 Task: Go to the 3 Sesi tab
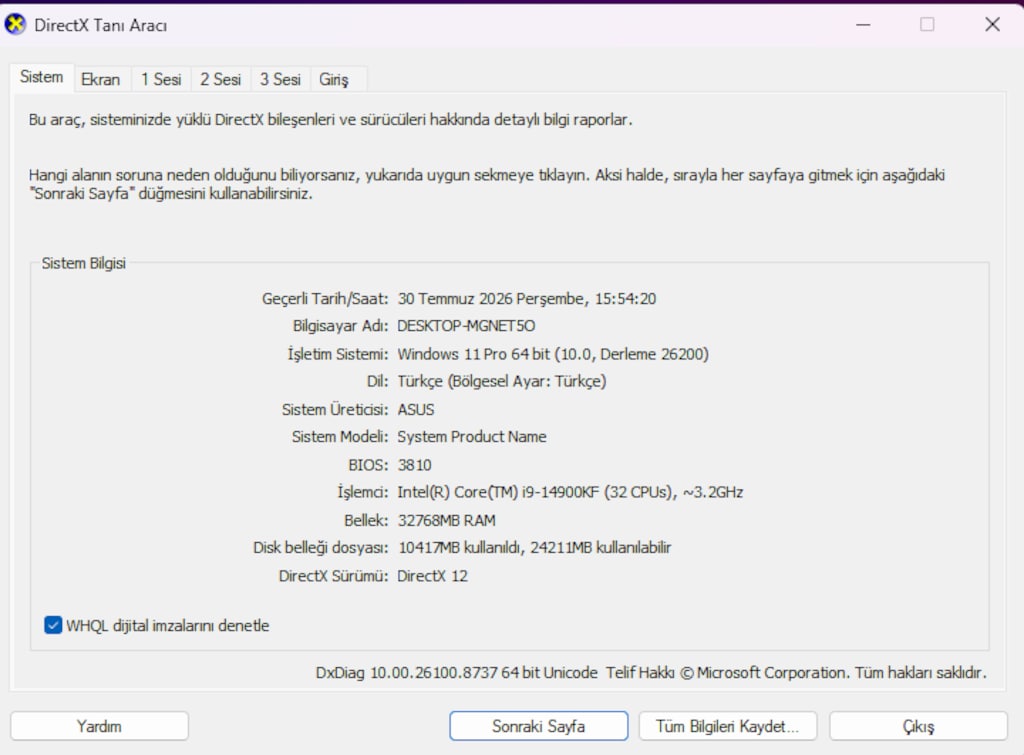(281, 80)
